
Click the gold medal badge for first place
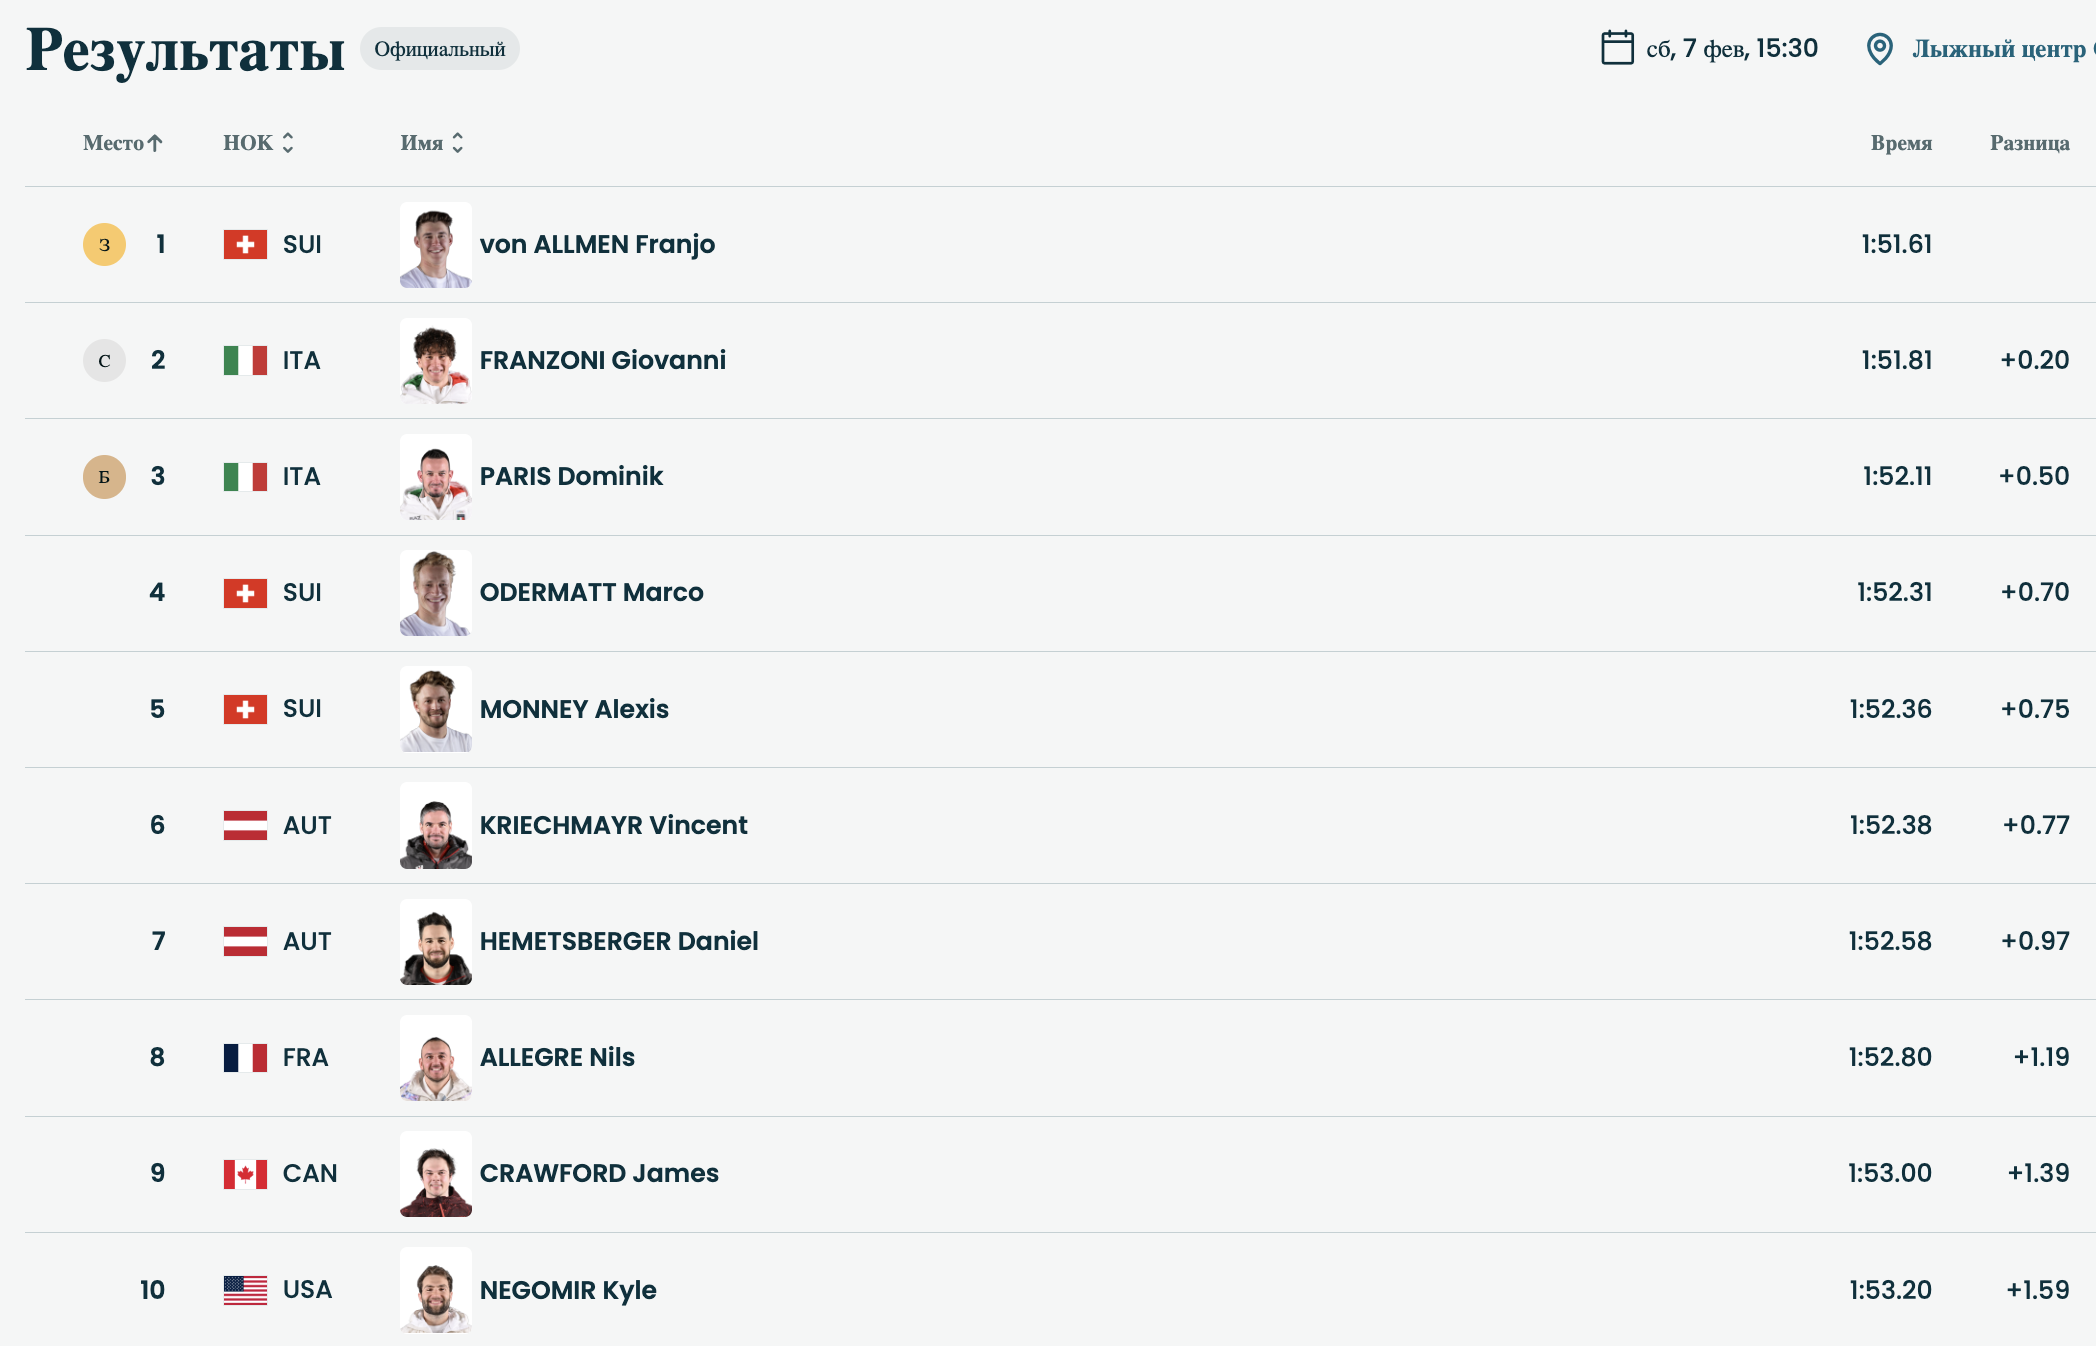click(x=104, y=245)
